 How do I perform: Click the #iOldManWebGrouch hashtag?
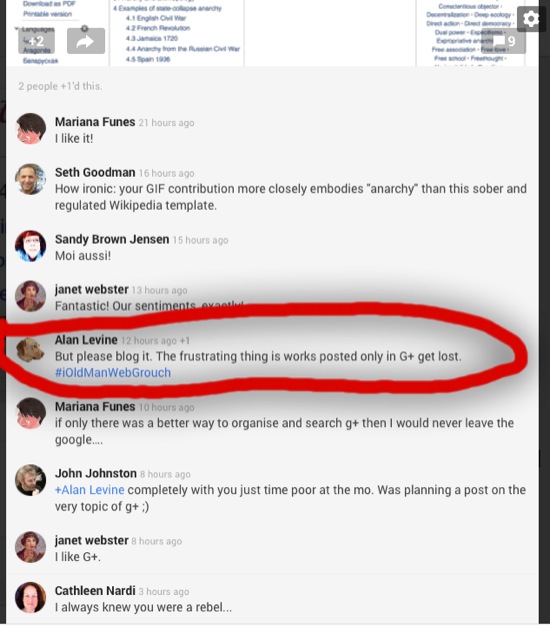[x=113, y=373]
